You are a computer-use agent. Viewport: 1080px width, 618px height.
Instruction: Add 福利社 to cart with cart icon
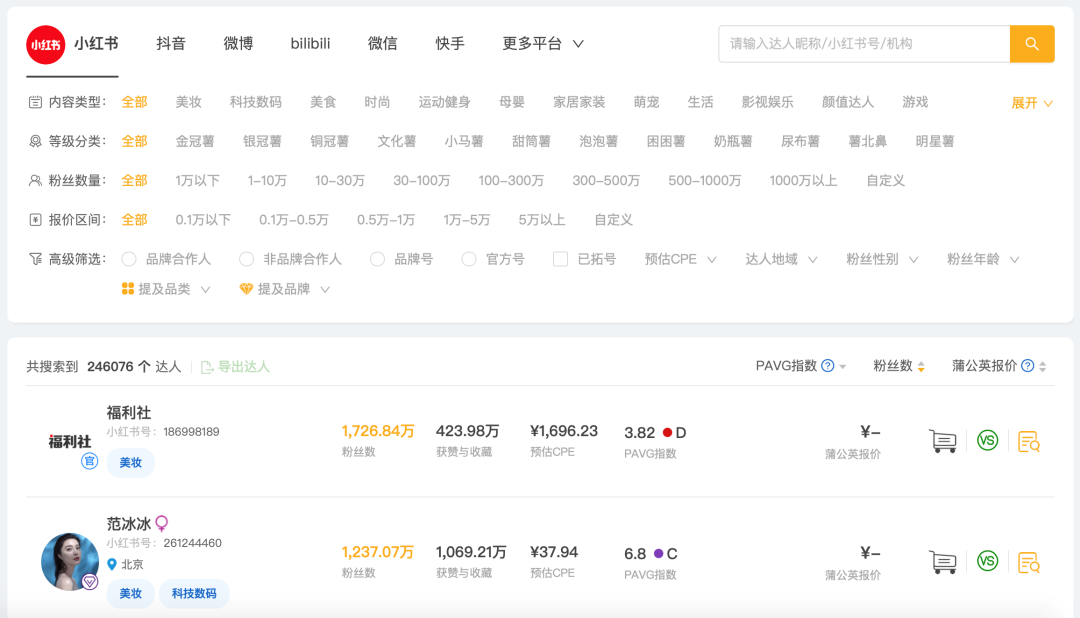point(943,441)
